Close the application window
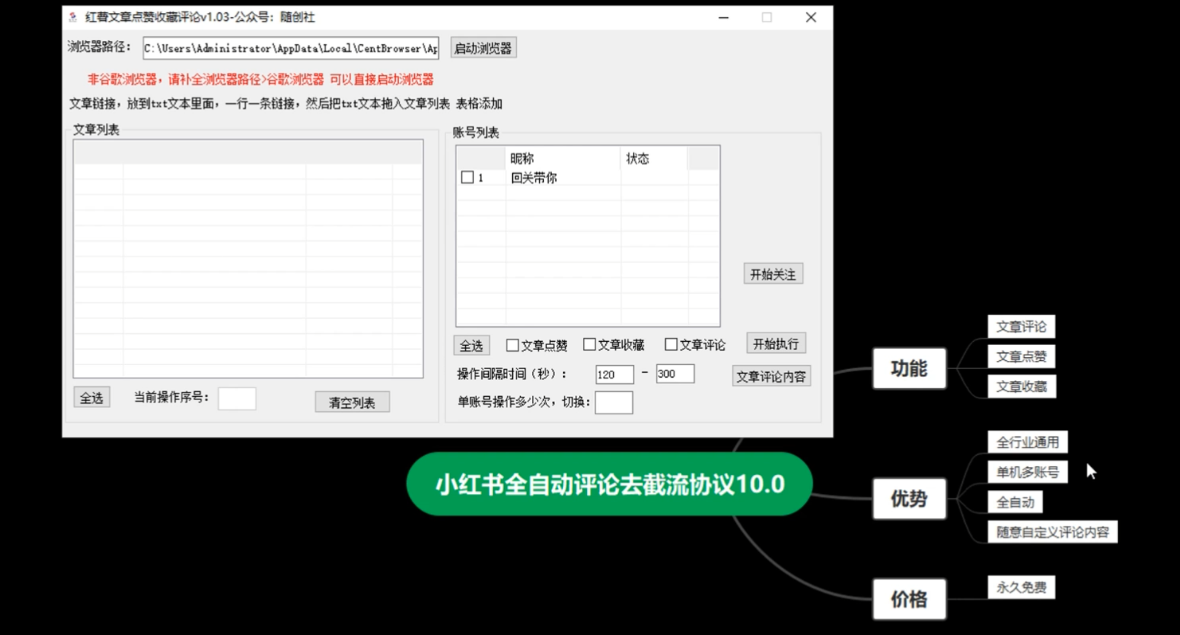This screenshot has height=635, width=1180. pos(811,17)
